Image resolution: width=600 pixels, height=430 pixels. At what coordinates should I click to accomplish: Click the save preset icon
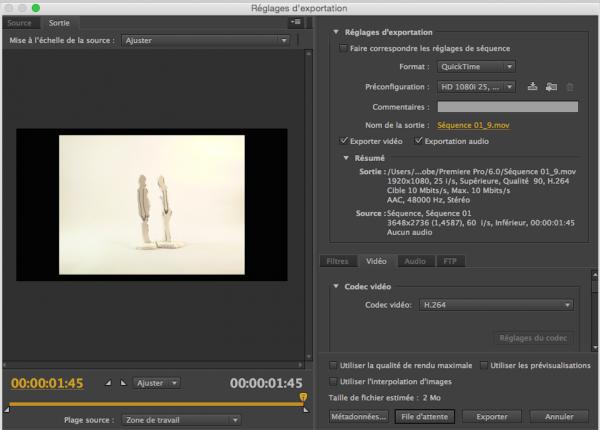(x=532, y=87)
